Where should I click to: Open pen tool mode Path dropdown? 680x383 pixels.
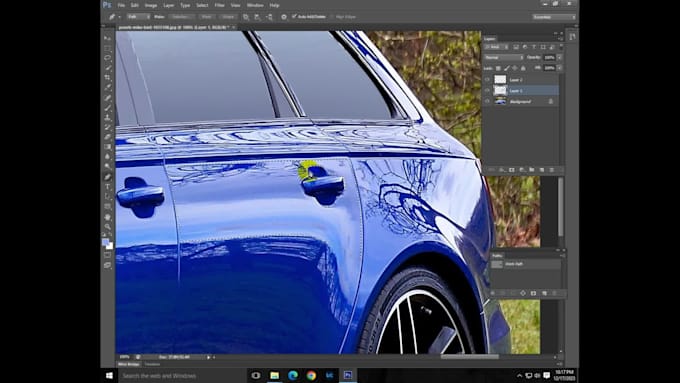(x=138, y=17)
